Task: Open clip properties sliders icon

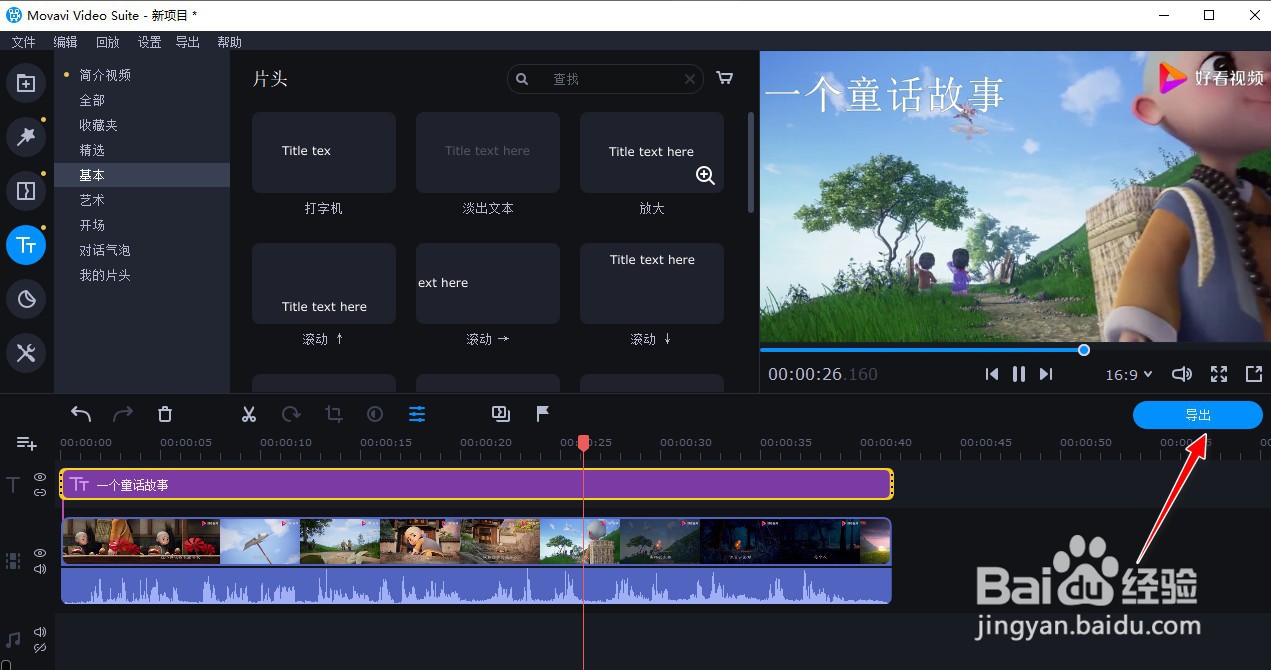Action: [x=417, y=414]
